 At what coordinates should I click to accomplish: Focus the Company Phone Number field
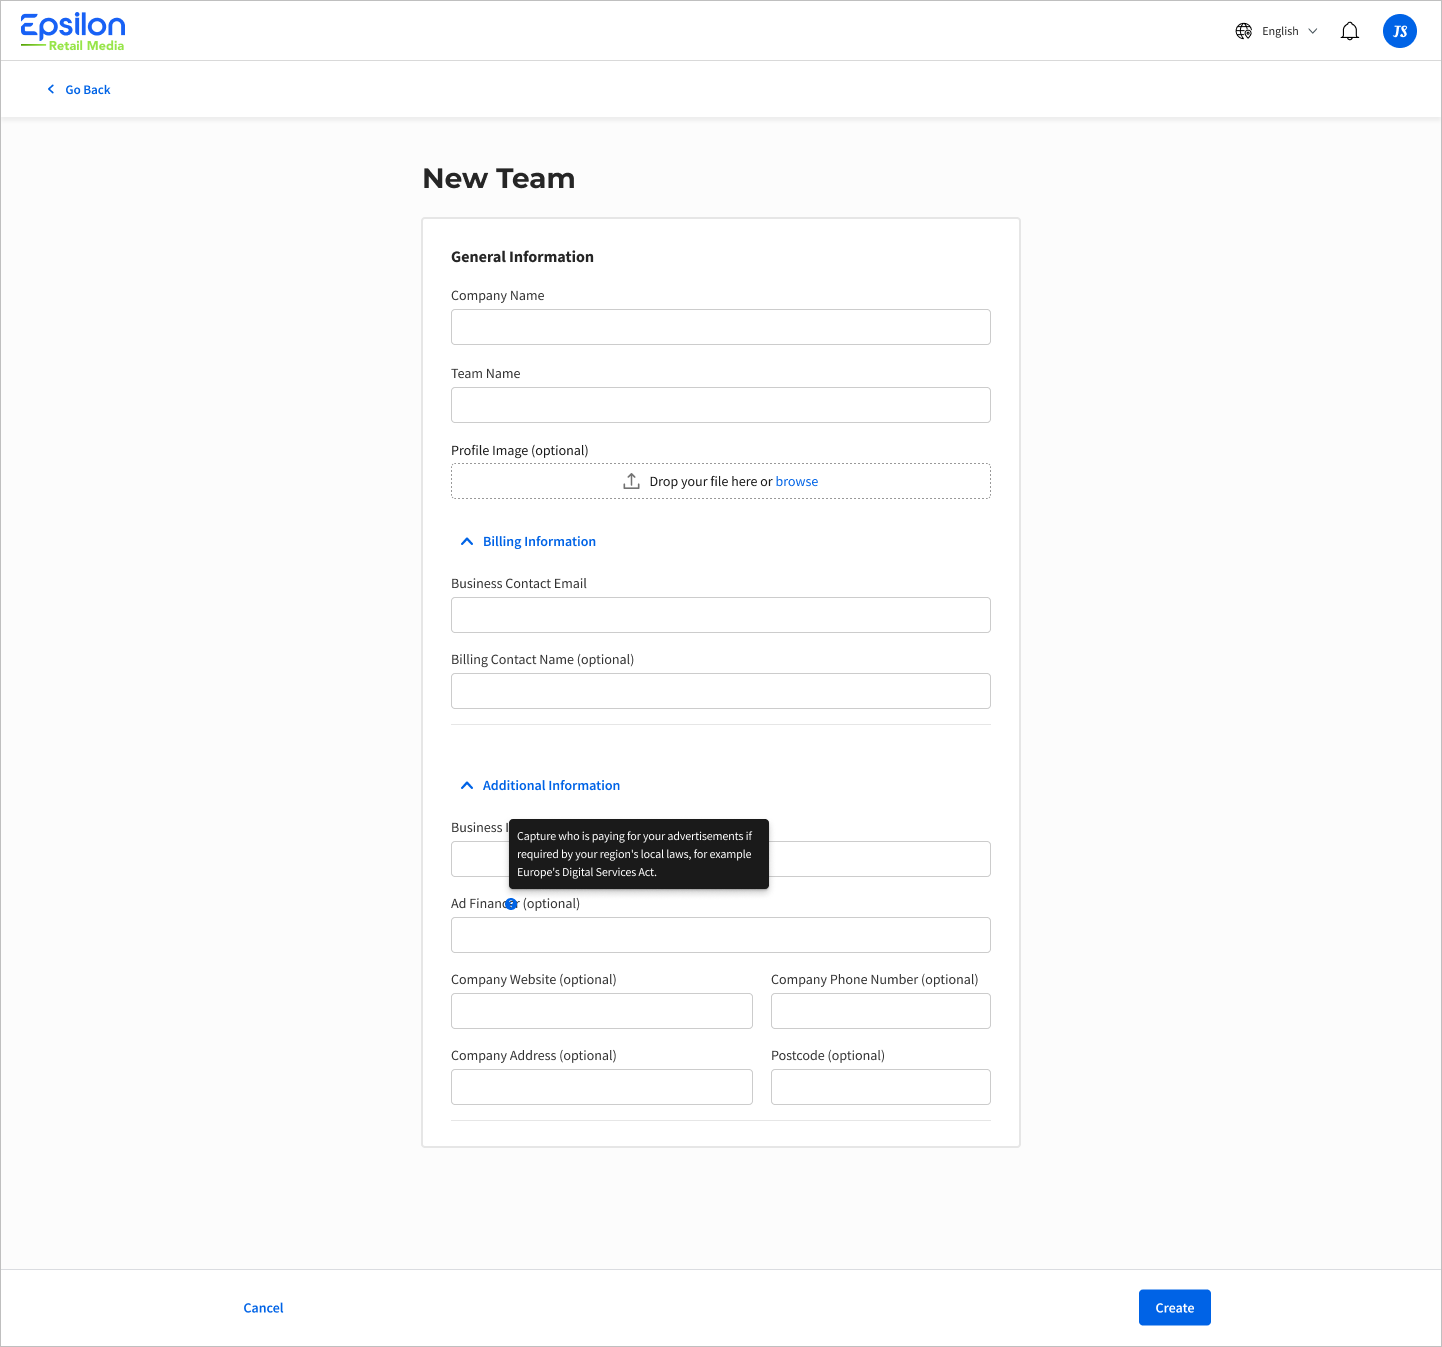point(881,1011)
